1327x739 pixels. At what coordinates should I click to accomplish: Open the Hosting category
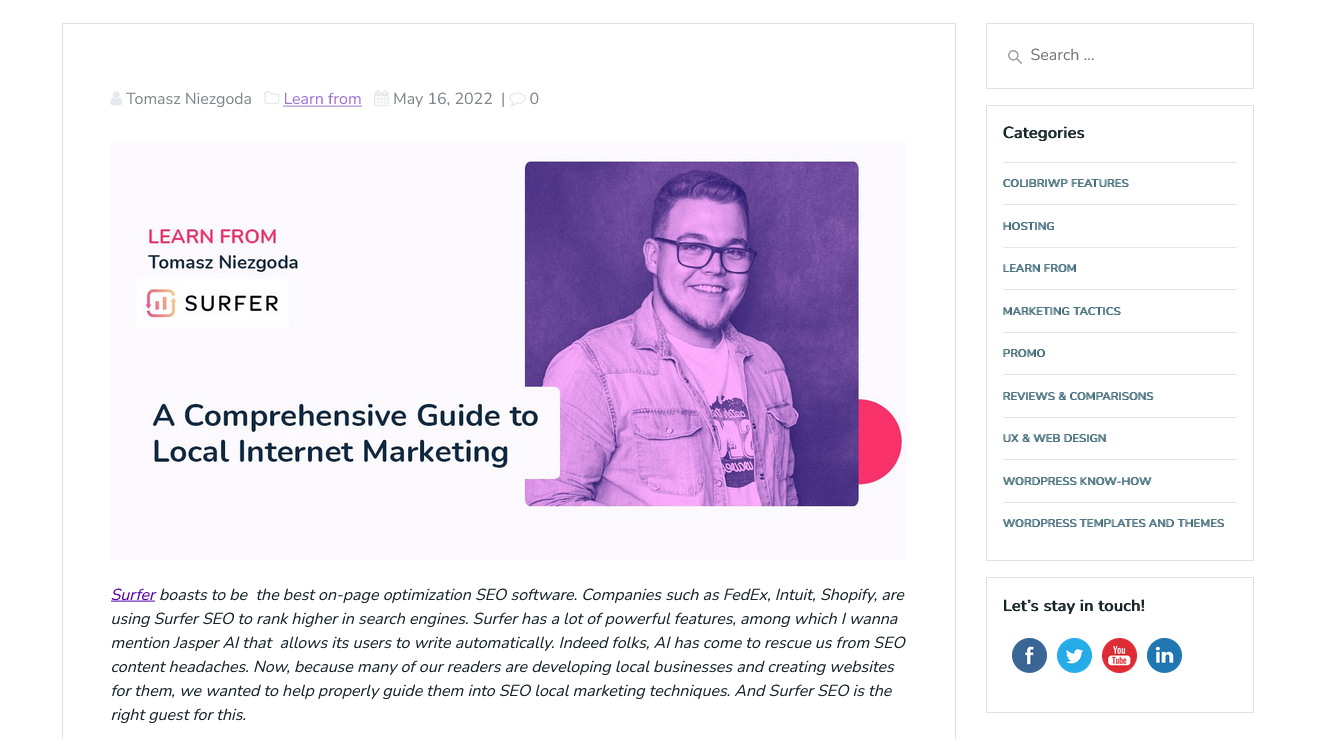point(1028,226)
